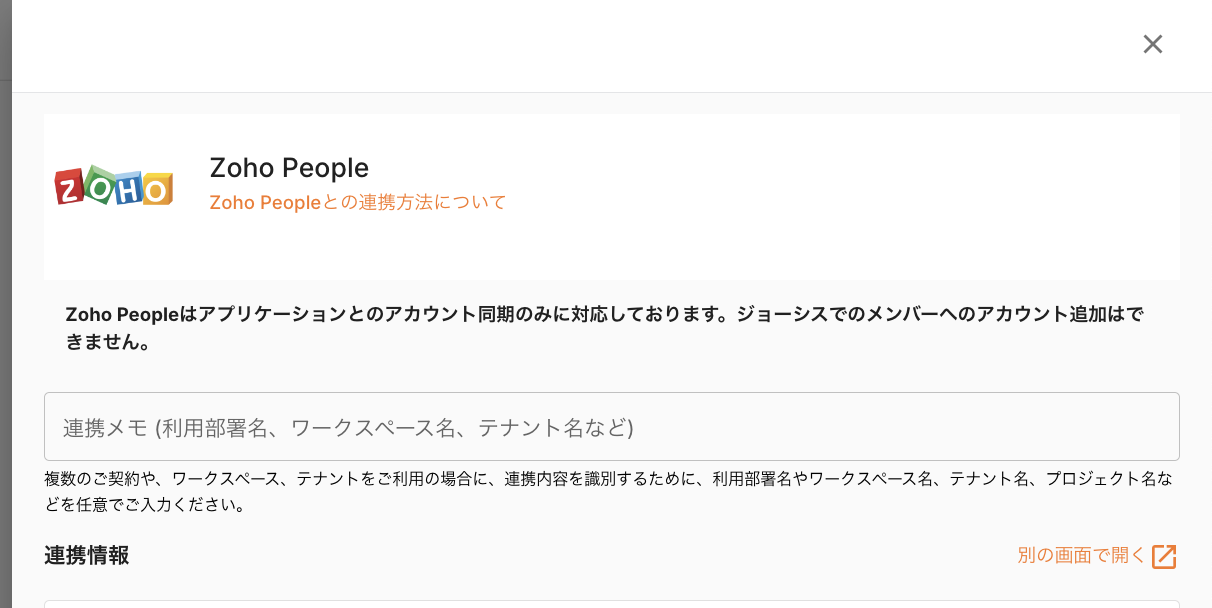Click the blank dialog header bar
This screenshot has width=1212, height=608.
(600, 45)
